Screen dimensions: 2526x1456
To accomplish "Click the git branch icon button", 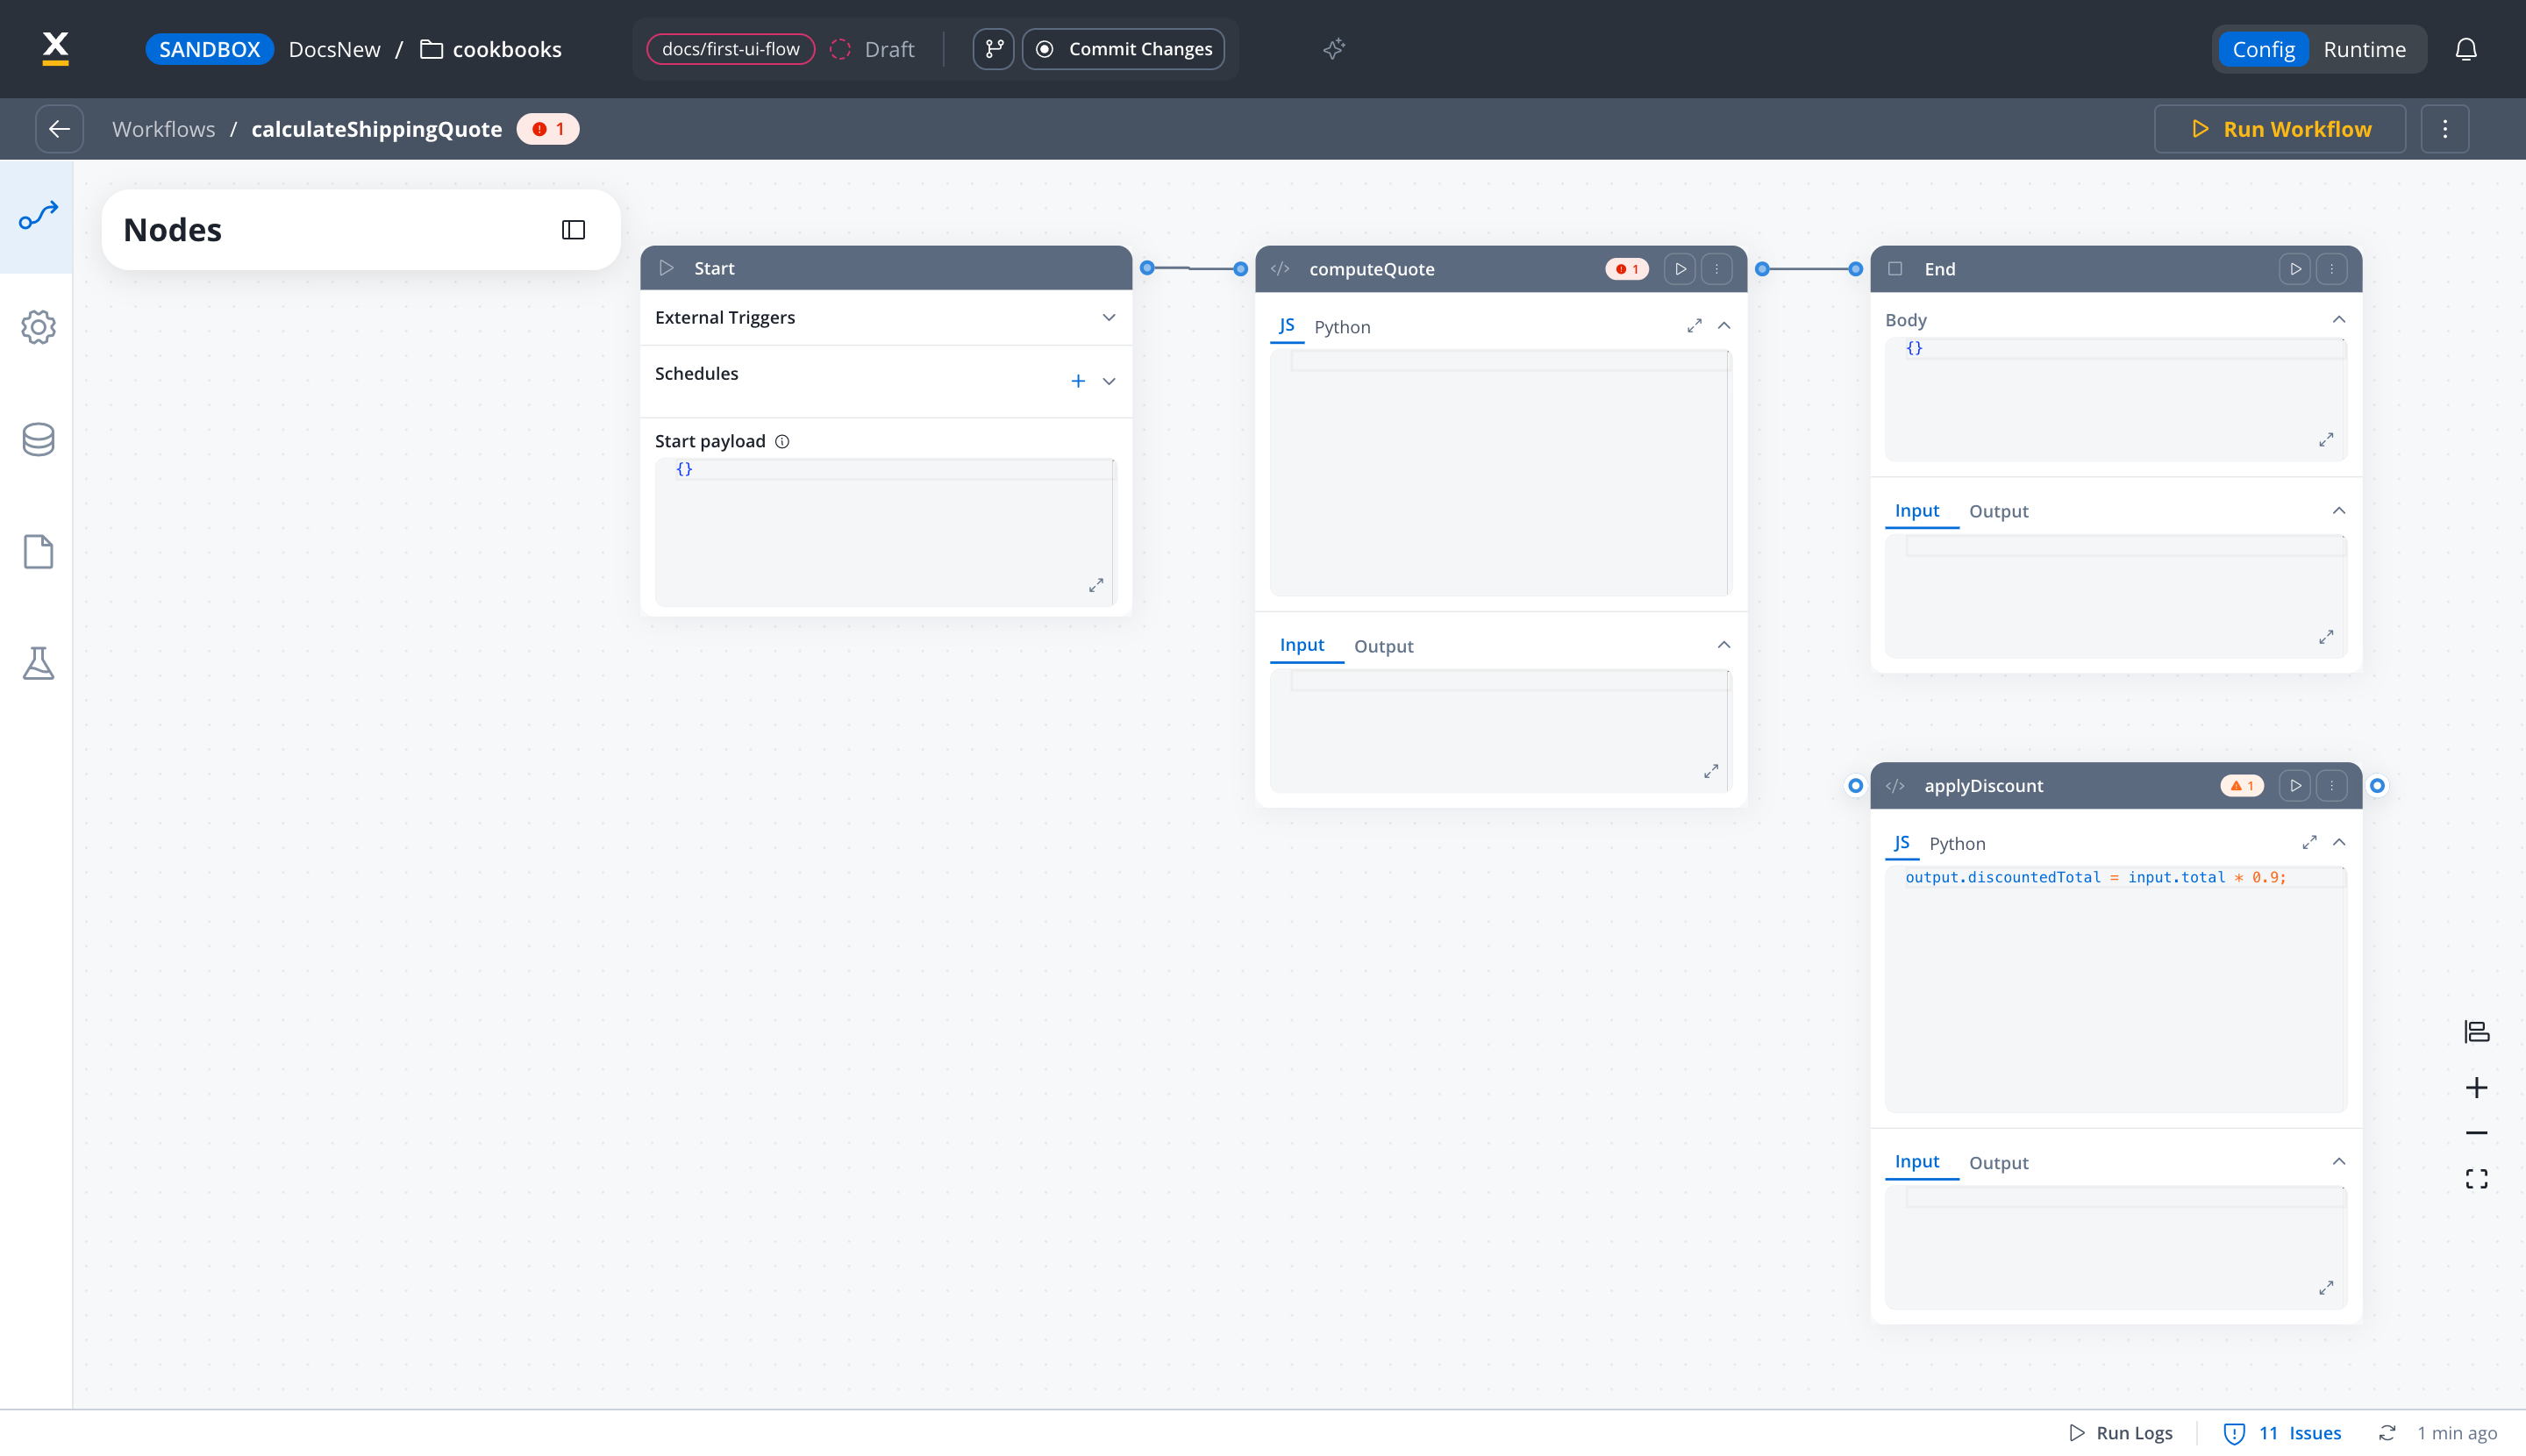I will coord(994,49).
